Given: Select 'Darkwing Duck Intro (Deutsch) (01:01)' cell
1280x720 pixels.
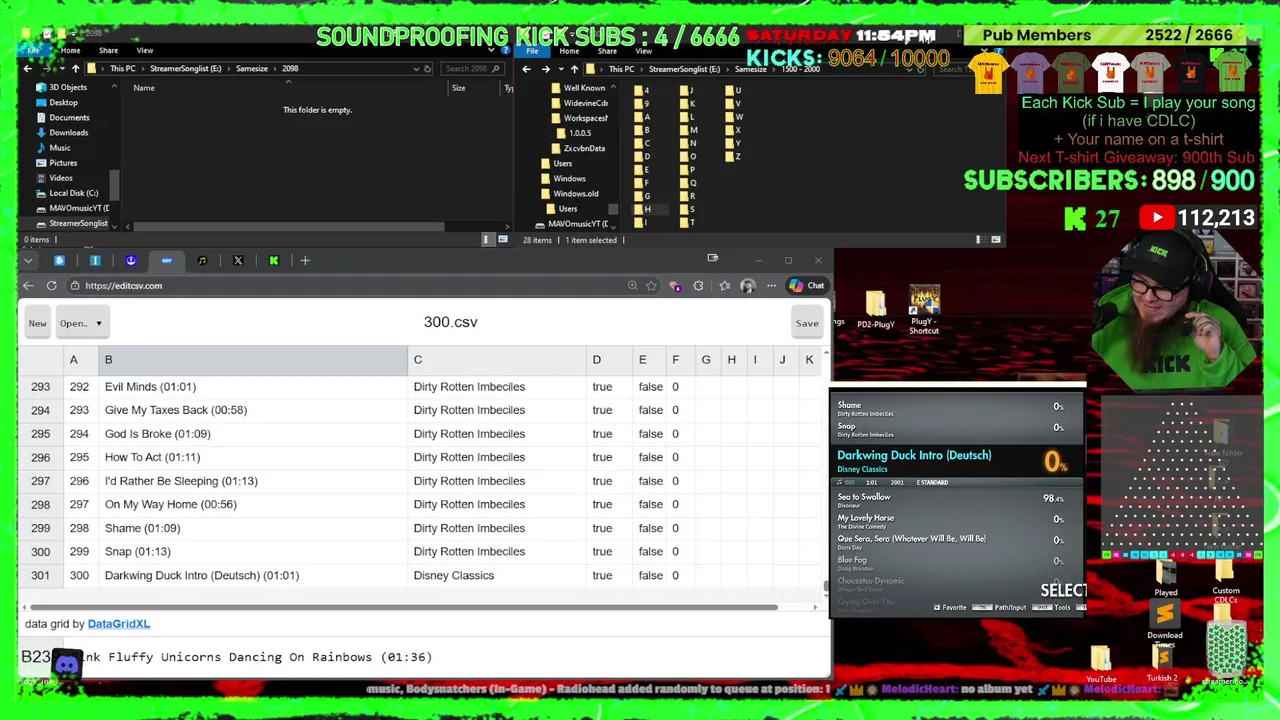Looking at the screenshot, I should click(253, 575).
